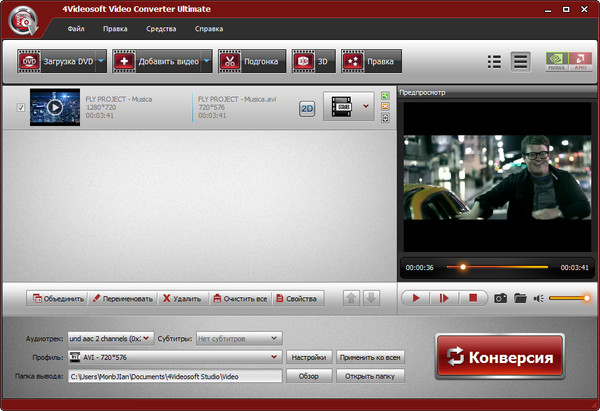The width and height of the screenshot is (600, 411).
Task: Open the Подгонка clip trimming tool
Action: coord(251,61)
